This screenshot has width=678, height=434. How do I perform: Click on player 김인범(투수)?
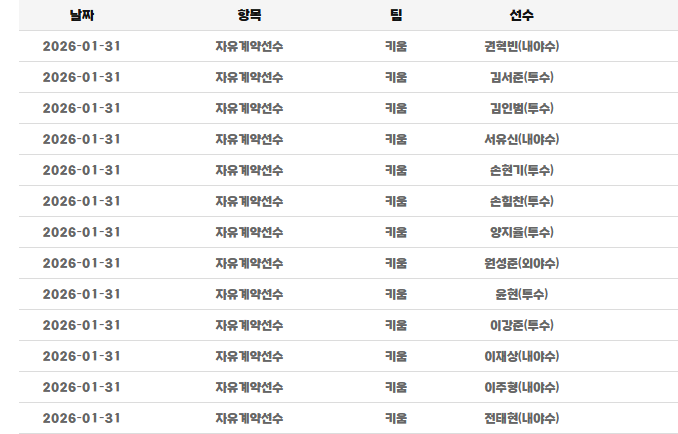(520, 108)
